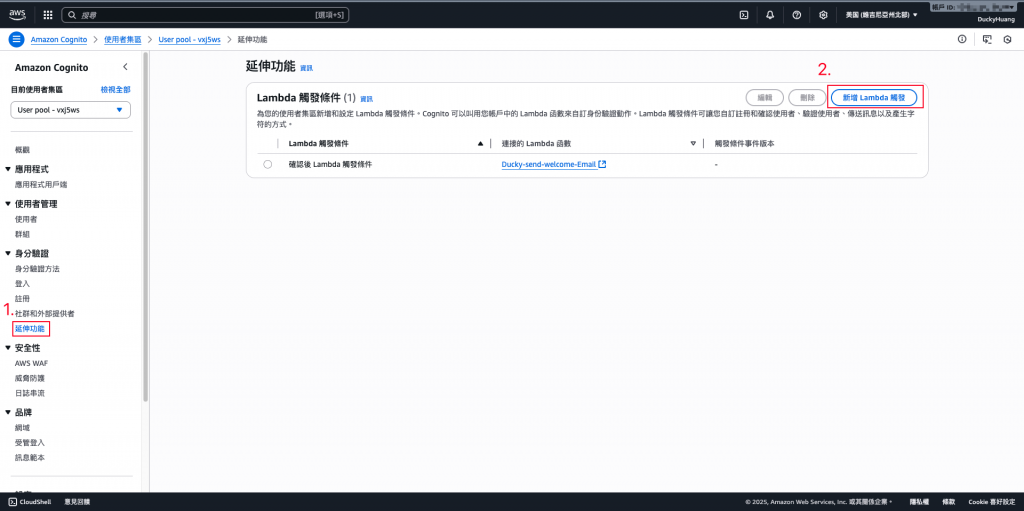Open the help question-mark menu
The height and width of the screenshot is (511, 1024).
[797, 14]
